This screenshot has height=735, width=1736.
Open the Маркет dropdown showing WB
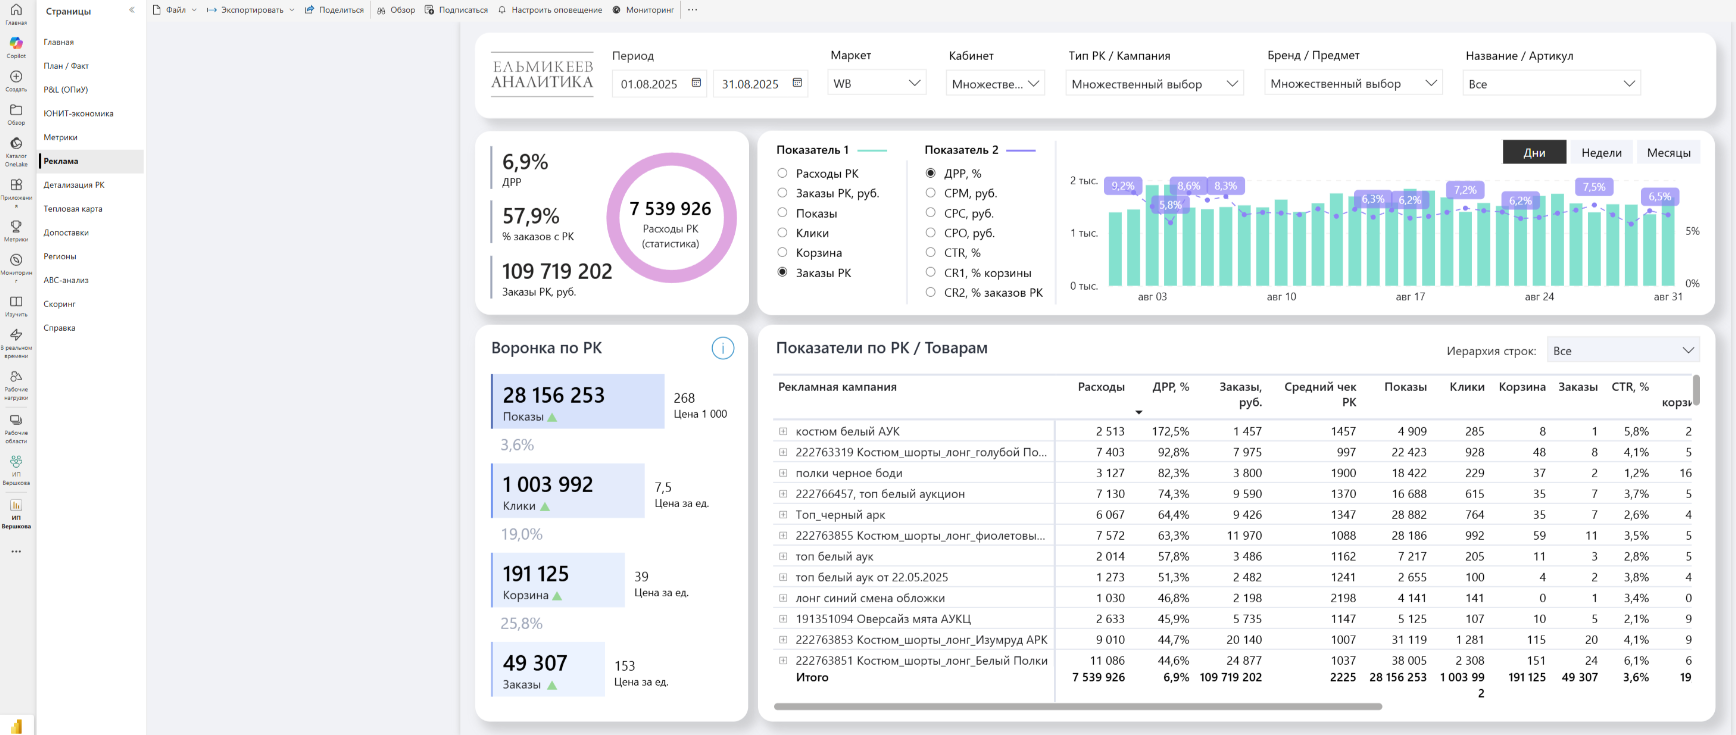pyautogui.click(x=877, y=83)
